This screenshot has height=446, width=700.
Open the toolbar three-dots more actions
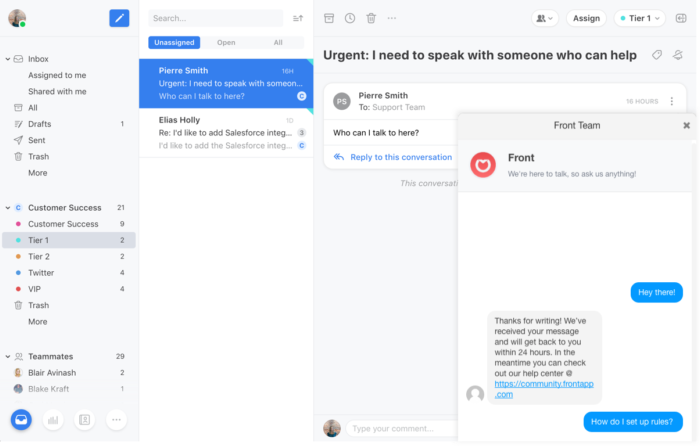(392, 18)
